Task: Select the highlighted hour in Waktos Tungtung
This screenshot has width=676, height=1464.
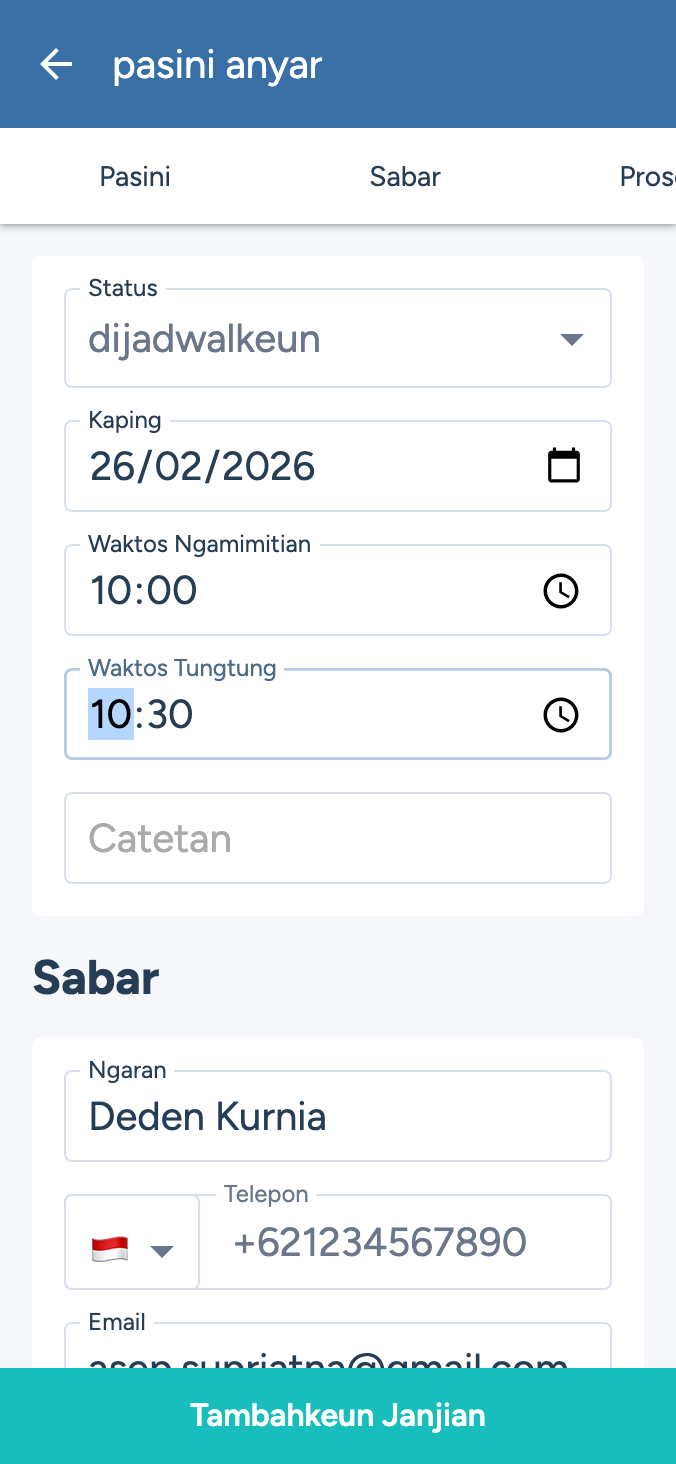Action: 110,715
